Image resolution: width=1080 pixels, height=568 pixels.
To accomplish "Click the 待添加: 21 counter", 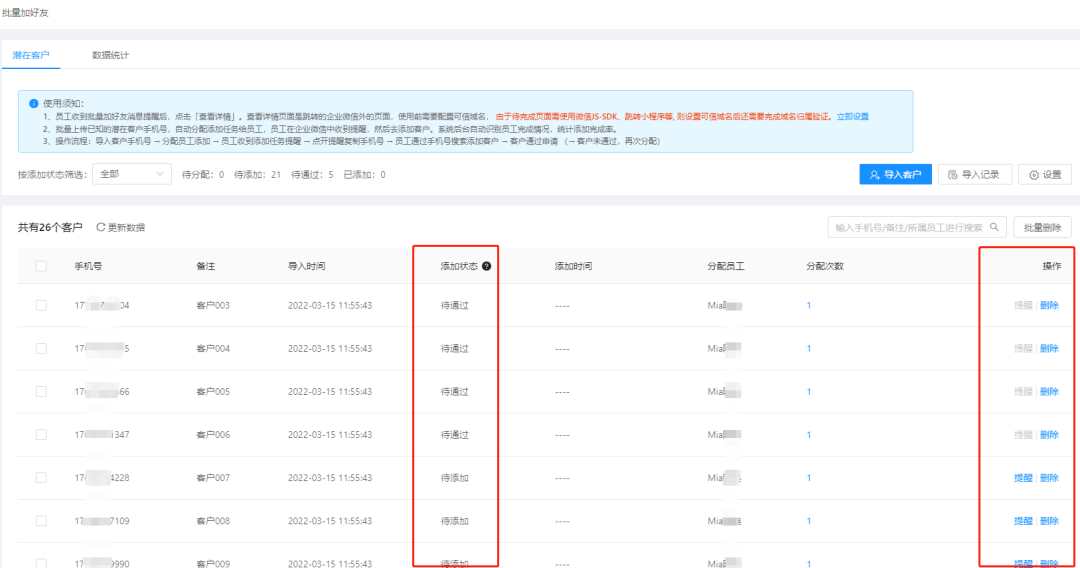I will pos(258,175).
